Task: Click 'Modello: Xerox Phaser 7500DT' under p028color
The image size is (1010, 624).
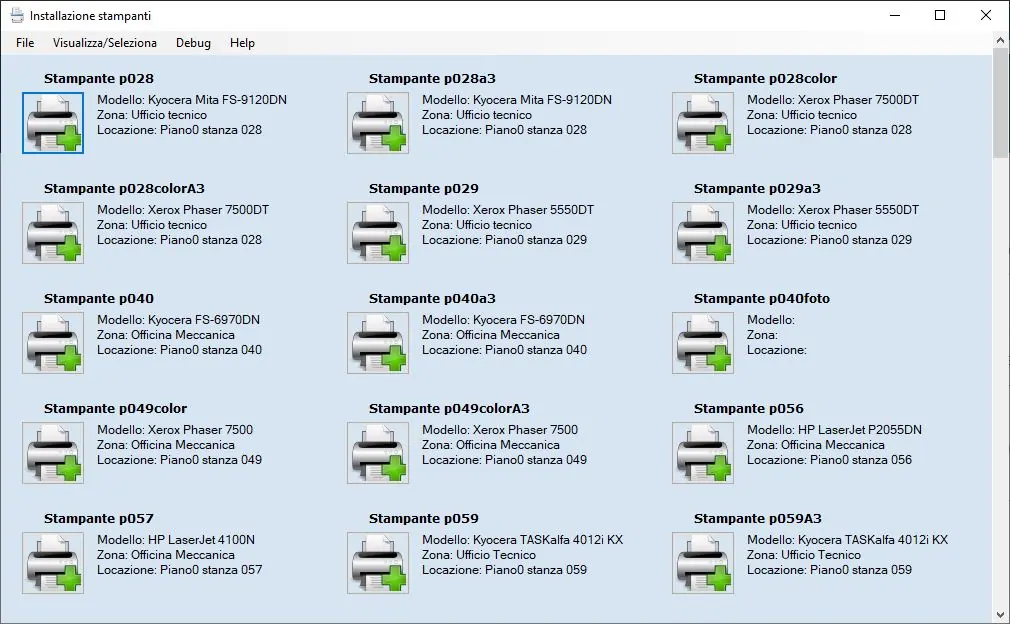Action: pos(833,100)
